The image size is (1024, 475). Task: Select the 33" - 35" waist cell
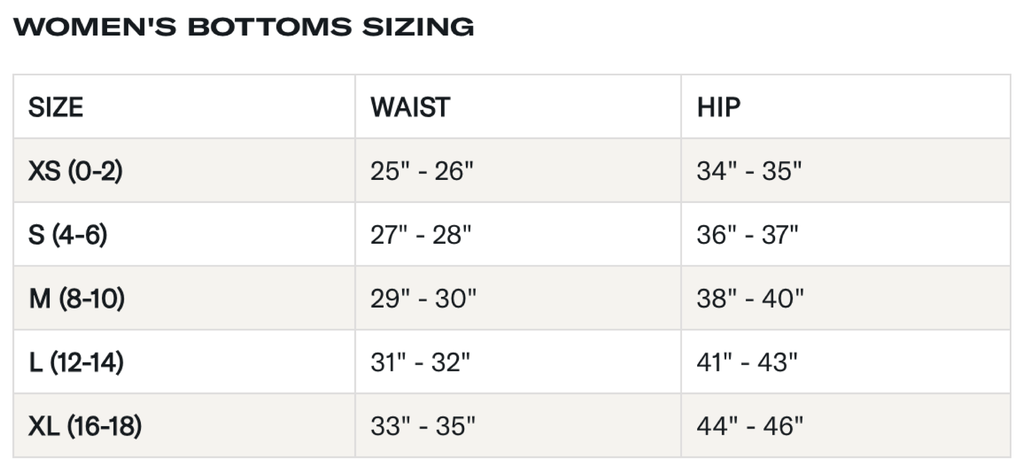423,427
